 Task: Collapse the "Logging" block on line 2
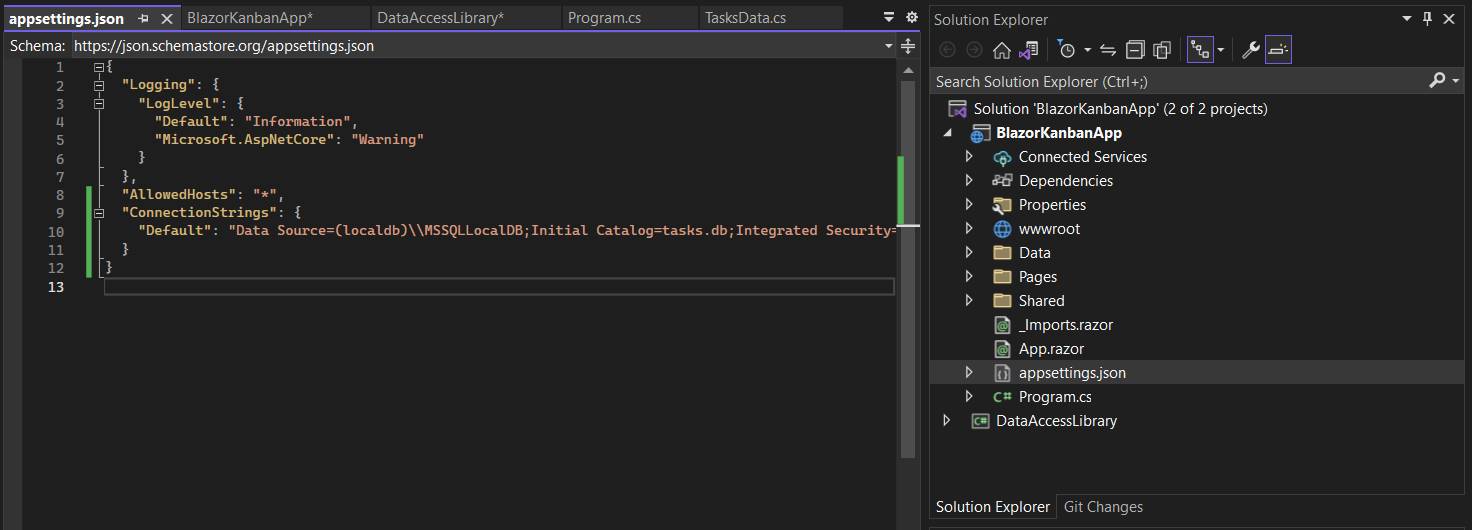99,85
